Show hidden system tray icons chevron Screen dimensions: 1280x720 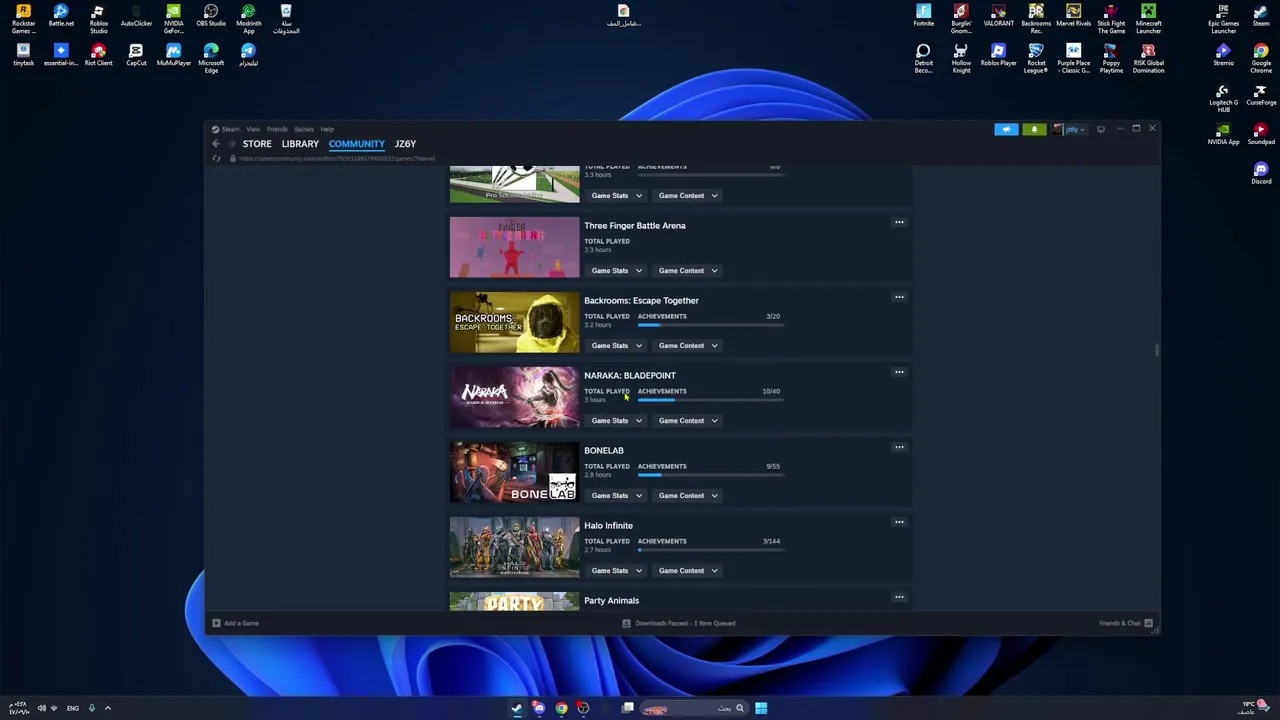pyautogui.click(x=108, y=708)
